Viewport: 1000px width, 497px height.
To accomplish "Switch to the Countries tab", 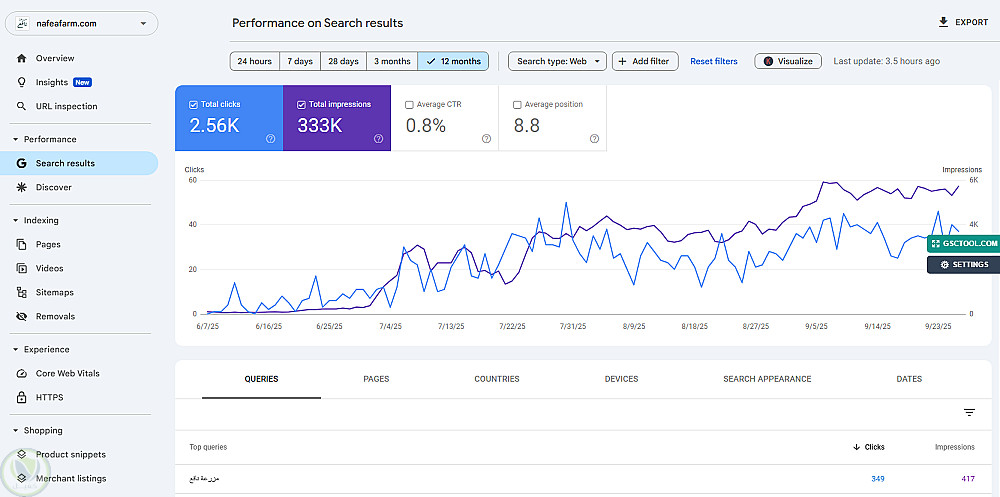I will coord(497,379).
